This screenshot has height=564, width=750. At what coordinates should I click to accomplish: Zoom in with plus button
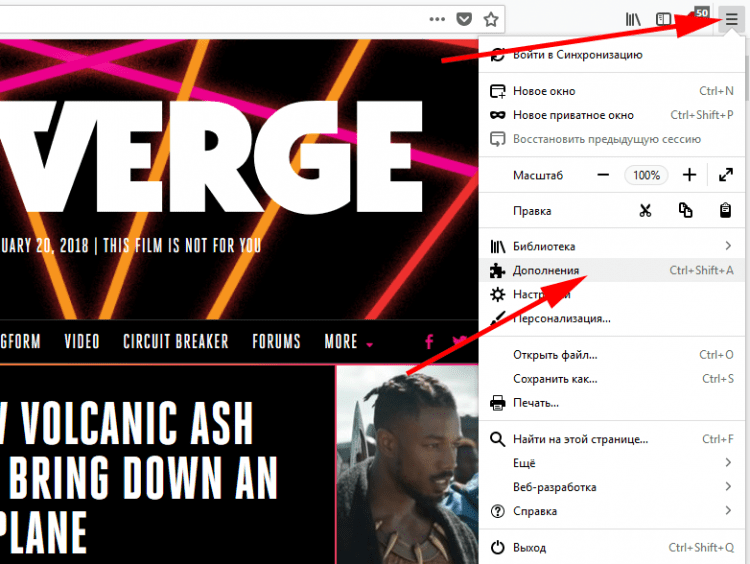click(x=689, y=175)
